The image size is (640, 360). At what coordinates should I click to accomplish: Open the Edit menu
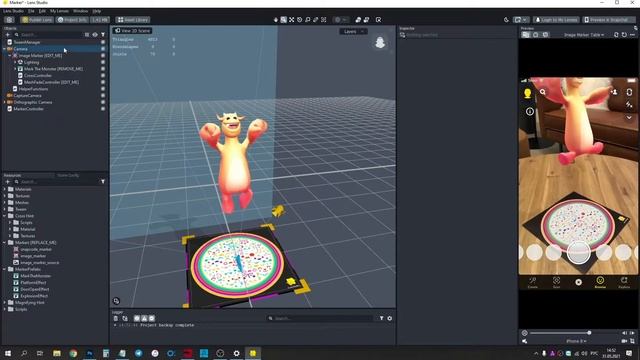click(x=42, y=11)
